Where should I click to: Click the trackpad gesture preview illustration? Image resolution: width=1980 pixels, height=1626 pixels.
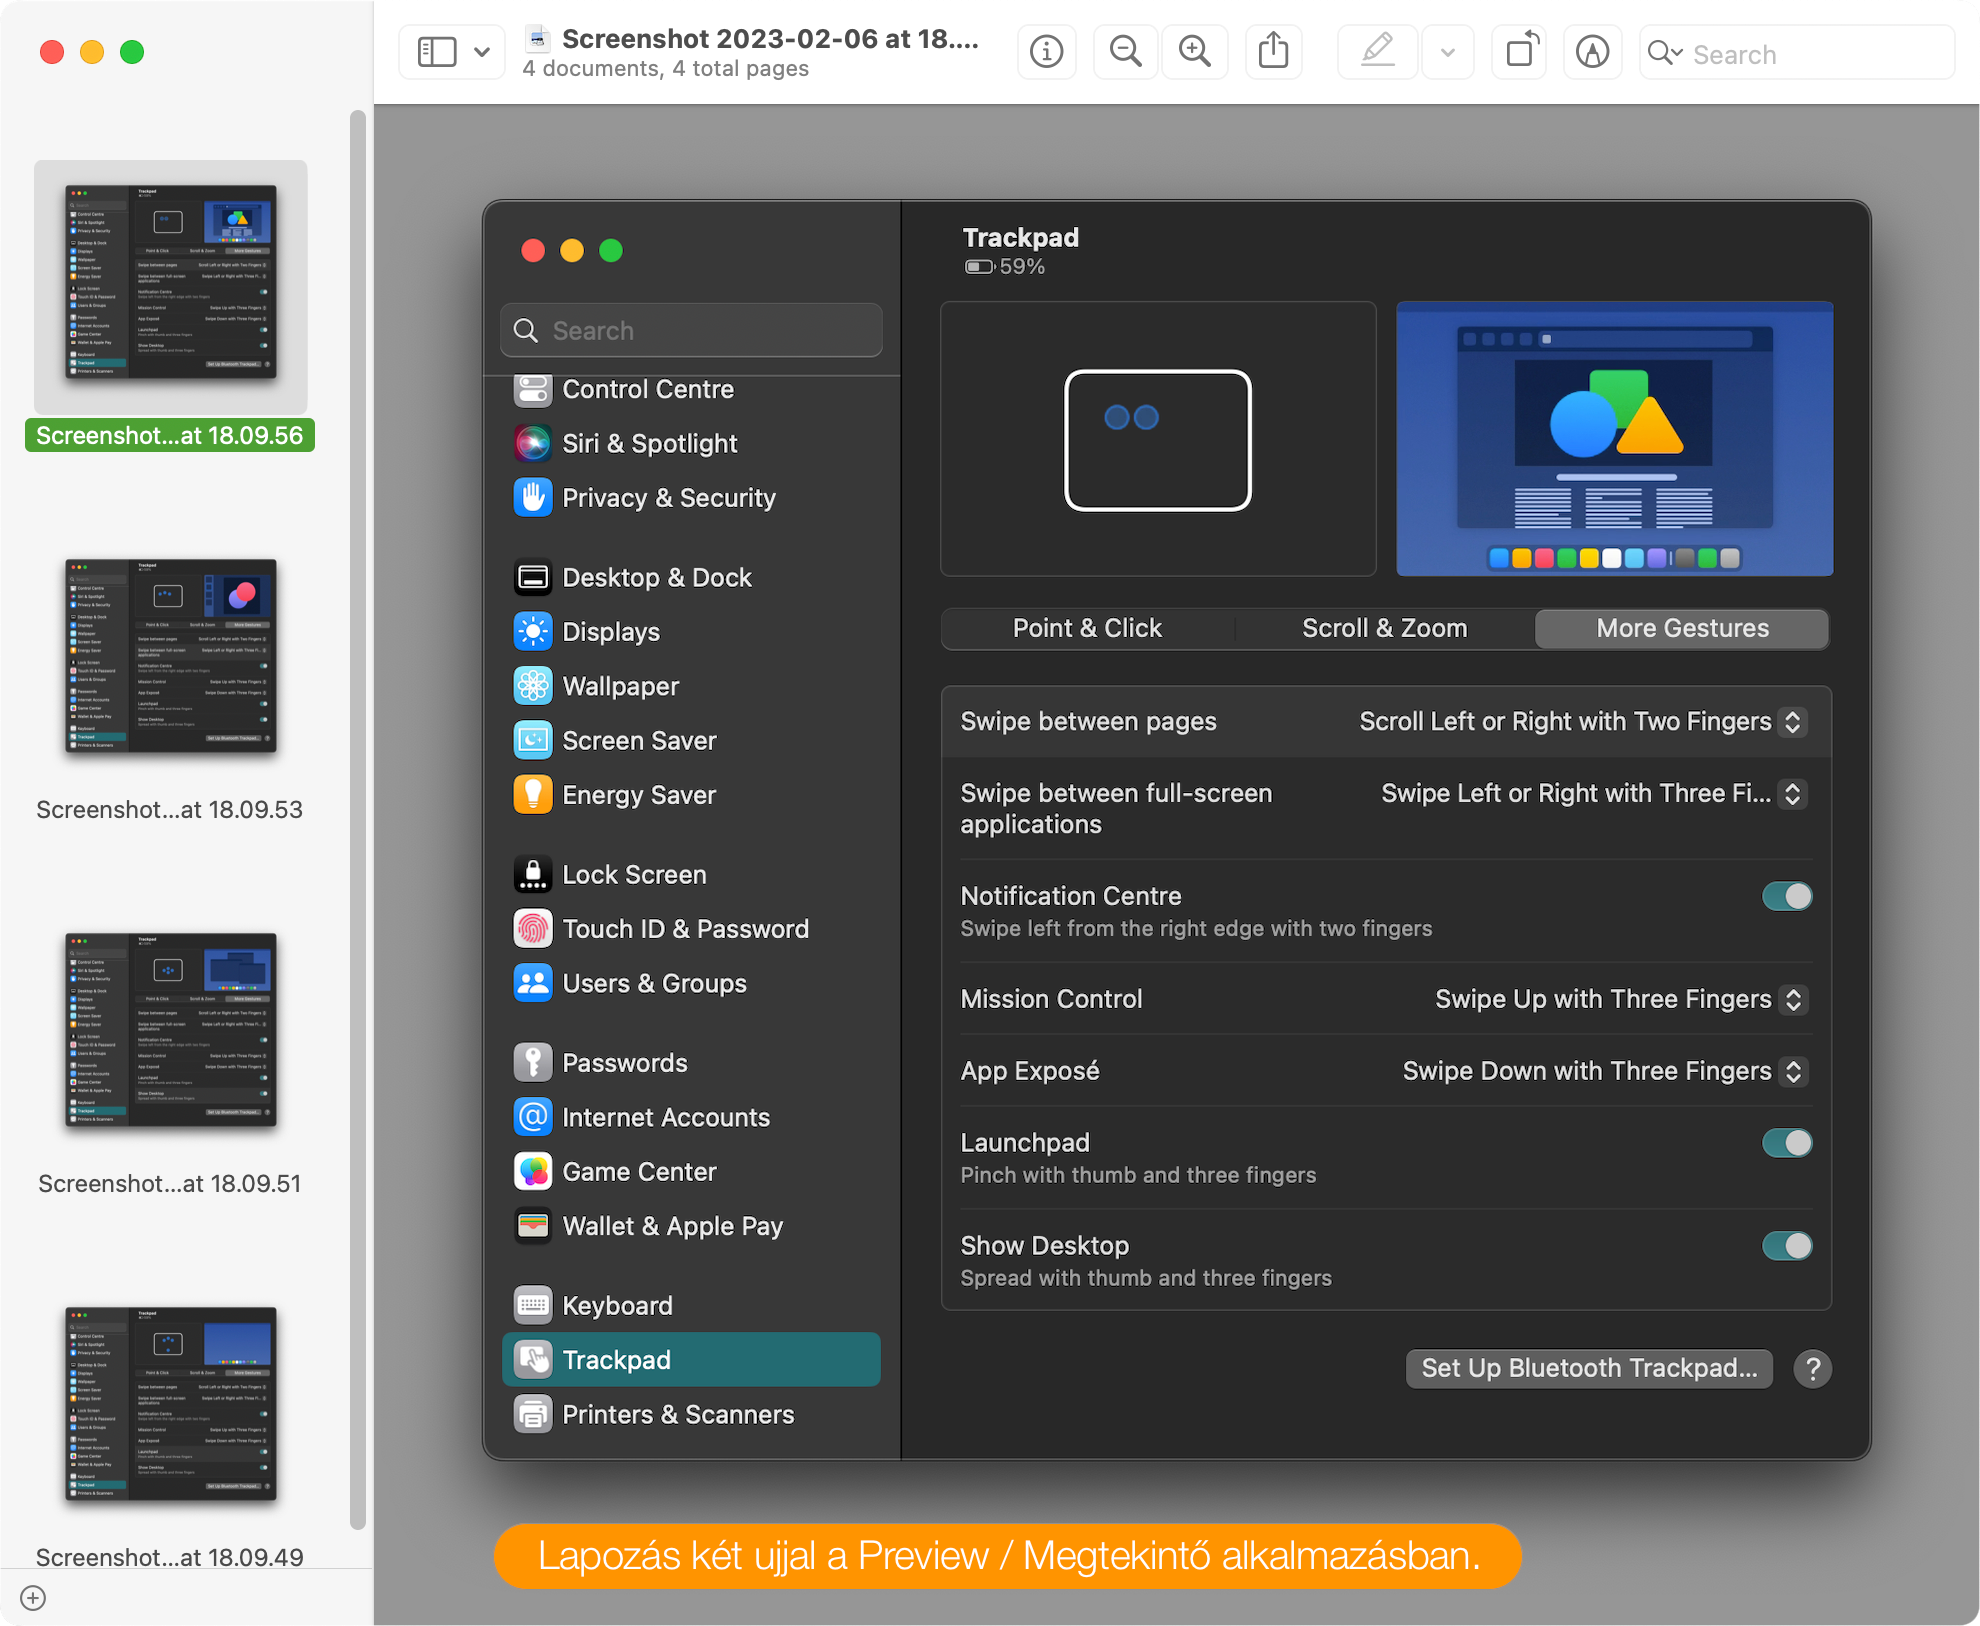pos(1158,439)
